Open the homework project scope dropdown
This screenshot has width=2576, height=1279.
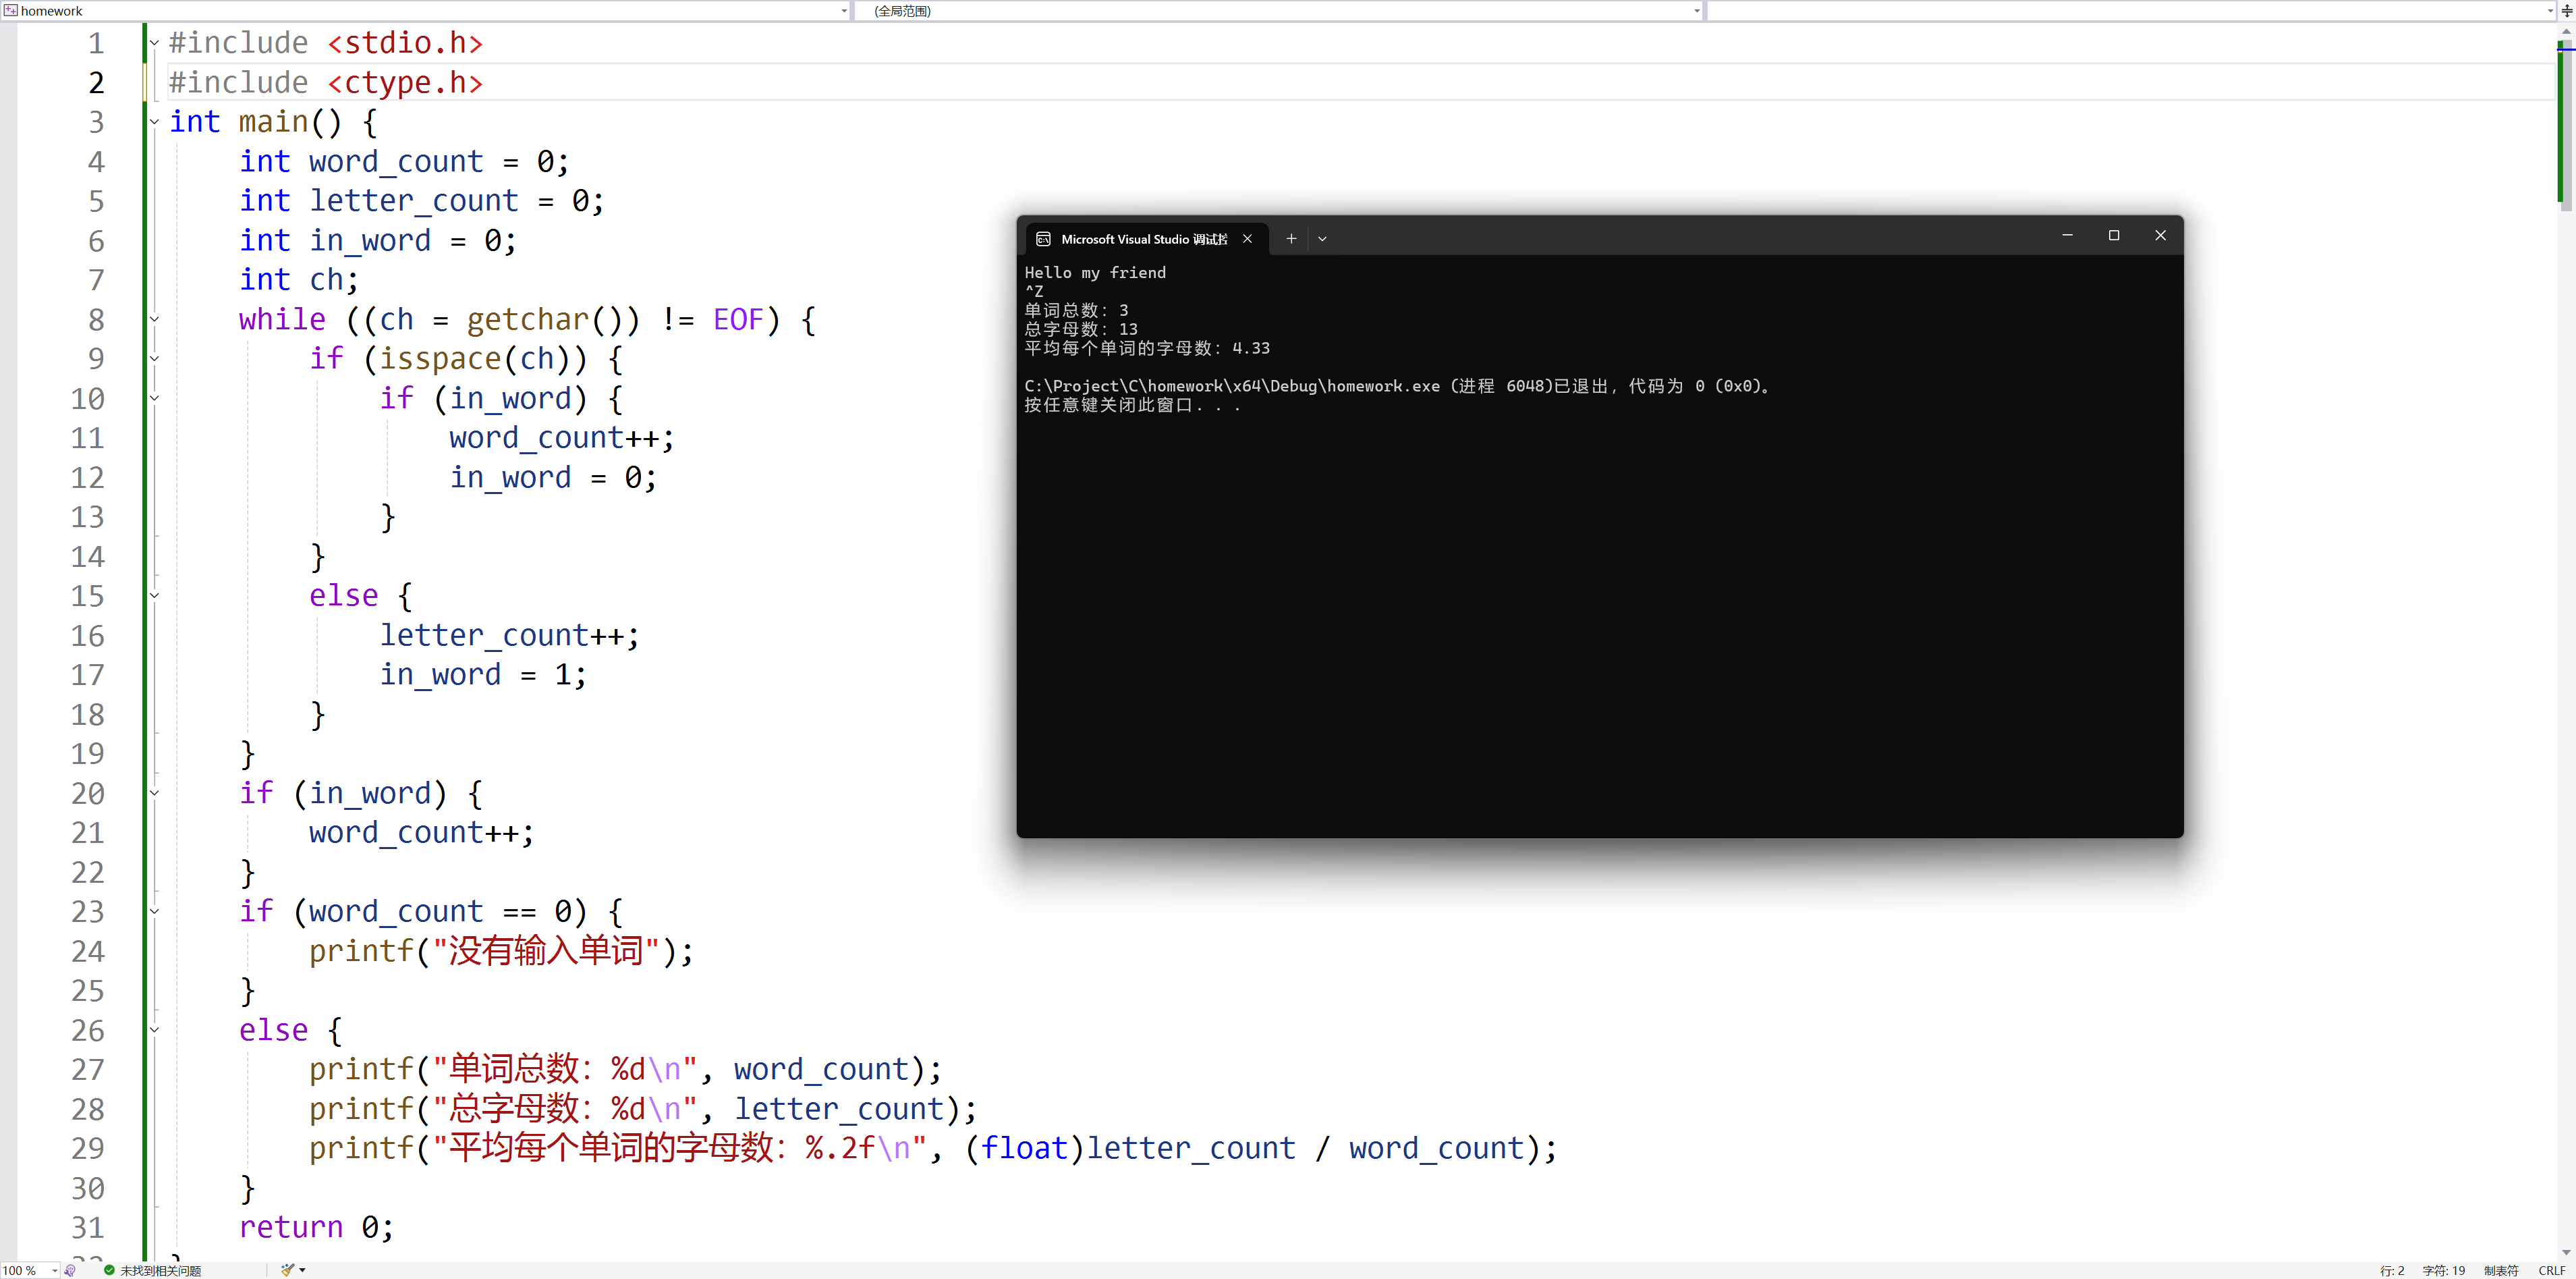[x=844, y=11]
